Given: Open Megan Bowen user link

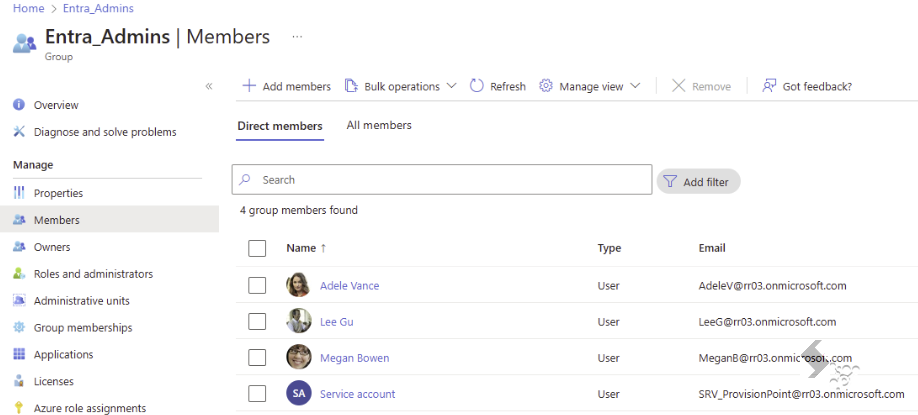Looking at the screenshot, I should (354, 358).
